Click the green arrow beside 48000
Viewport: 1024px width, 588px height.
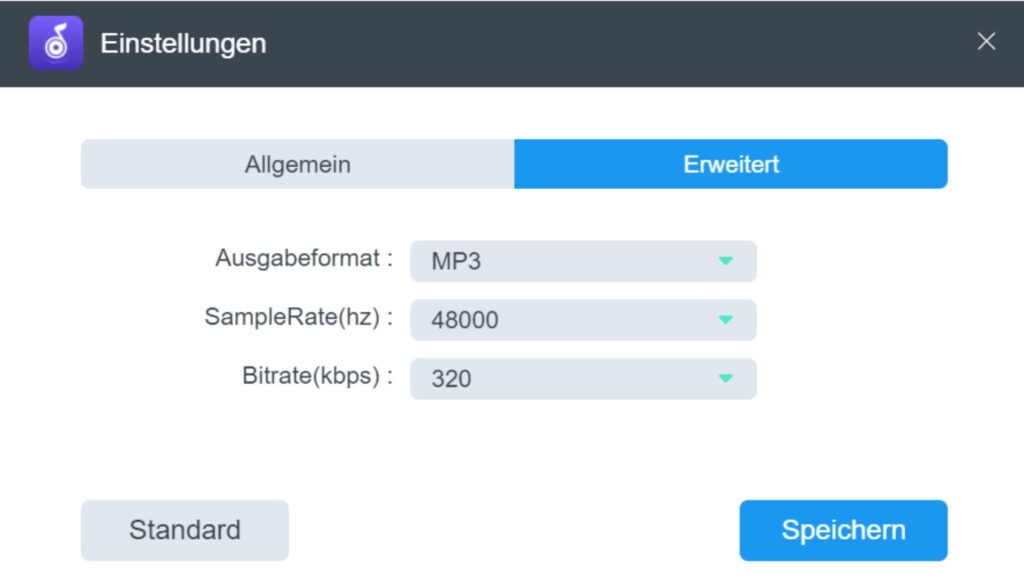pos(726,319)
